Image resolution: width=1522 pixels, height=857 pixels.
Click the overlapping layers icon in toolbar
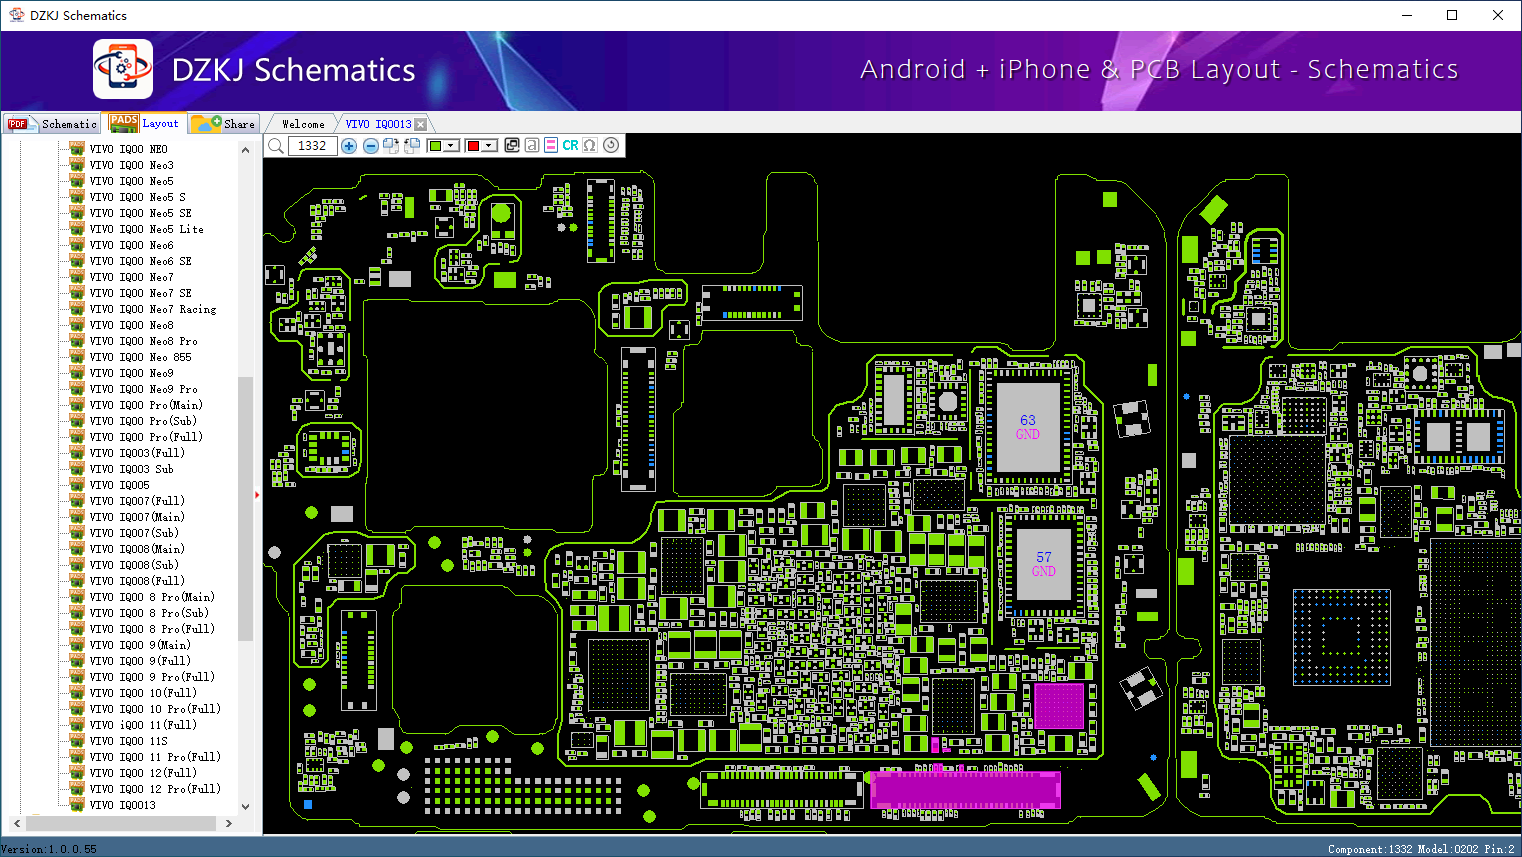tap(512, 146)
